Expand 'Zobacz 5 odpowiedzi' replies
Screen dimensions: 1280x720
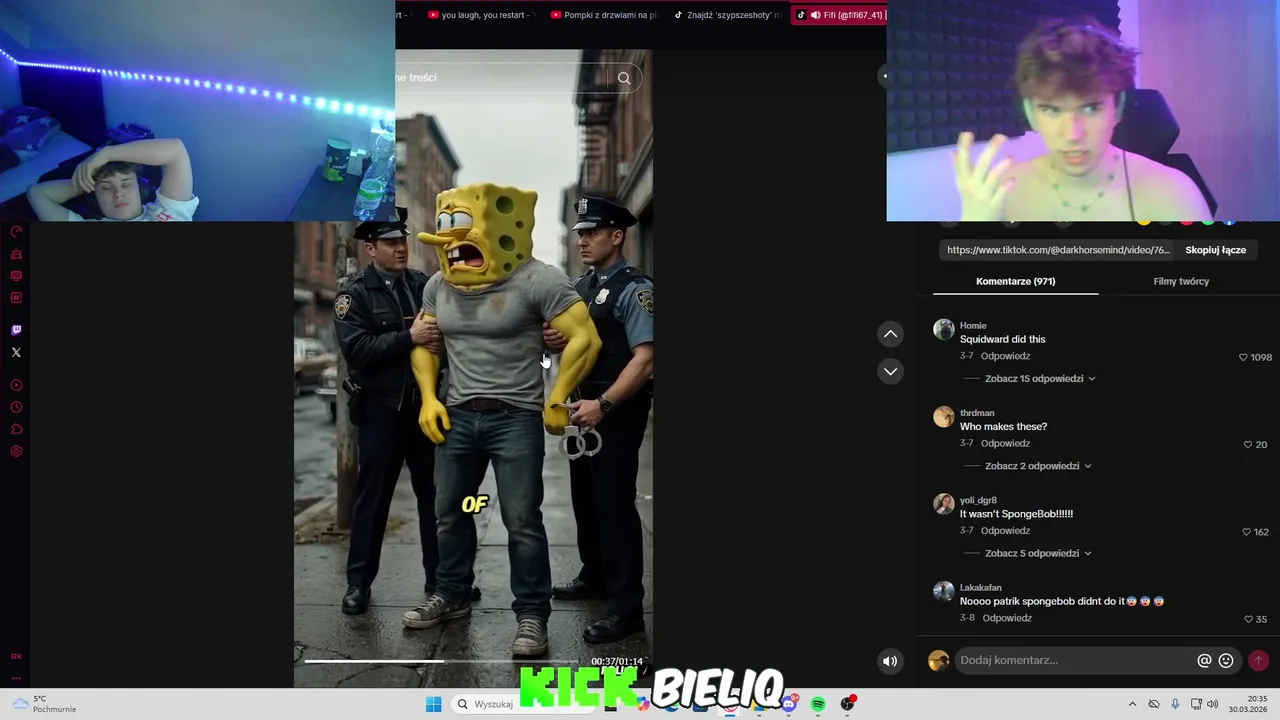click(x=1038, y=553)
